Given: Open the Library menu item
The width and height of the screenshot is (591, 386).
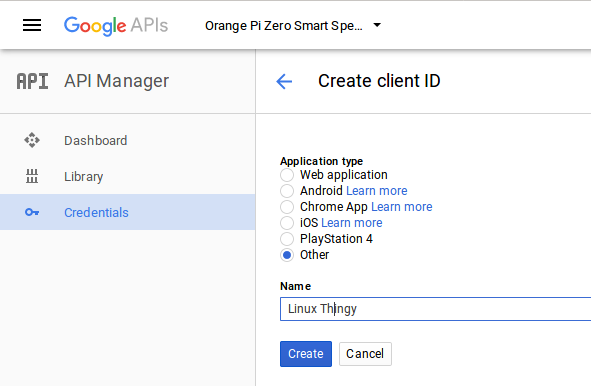Looking at the screenshot, I should pyautogui.click(x=127, y=176).
